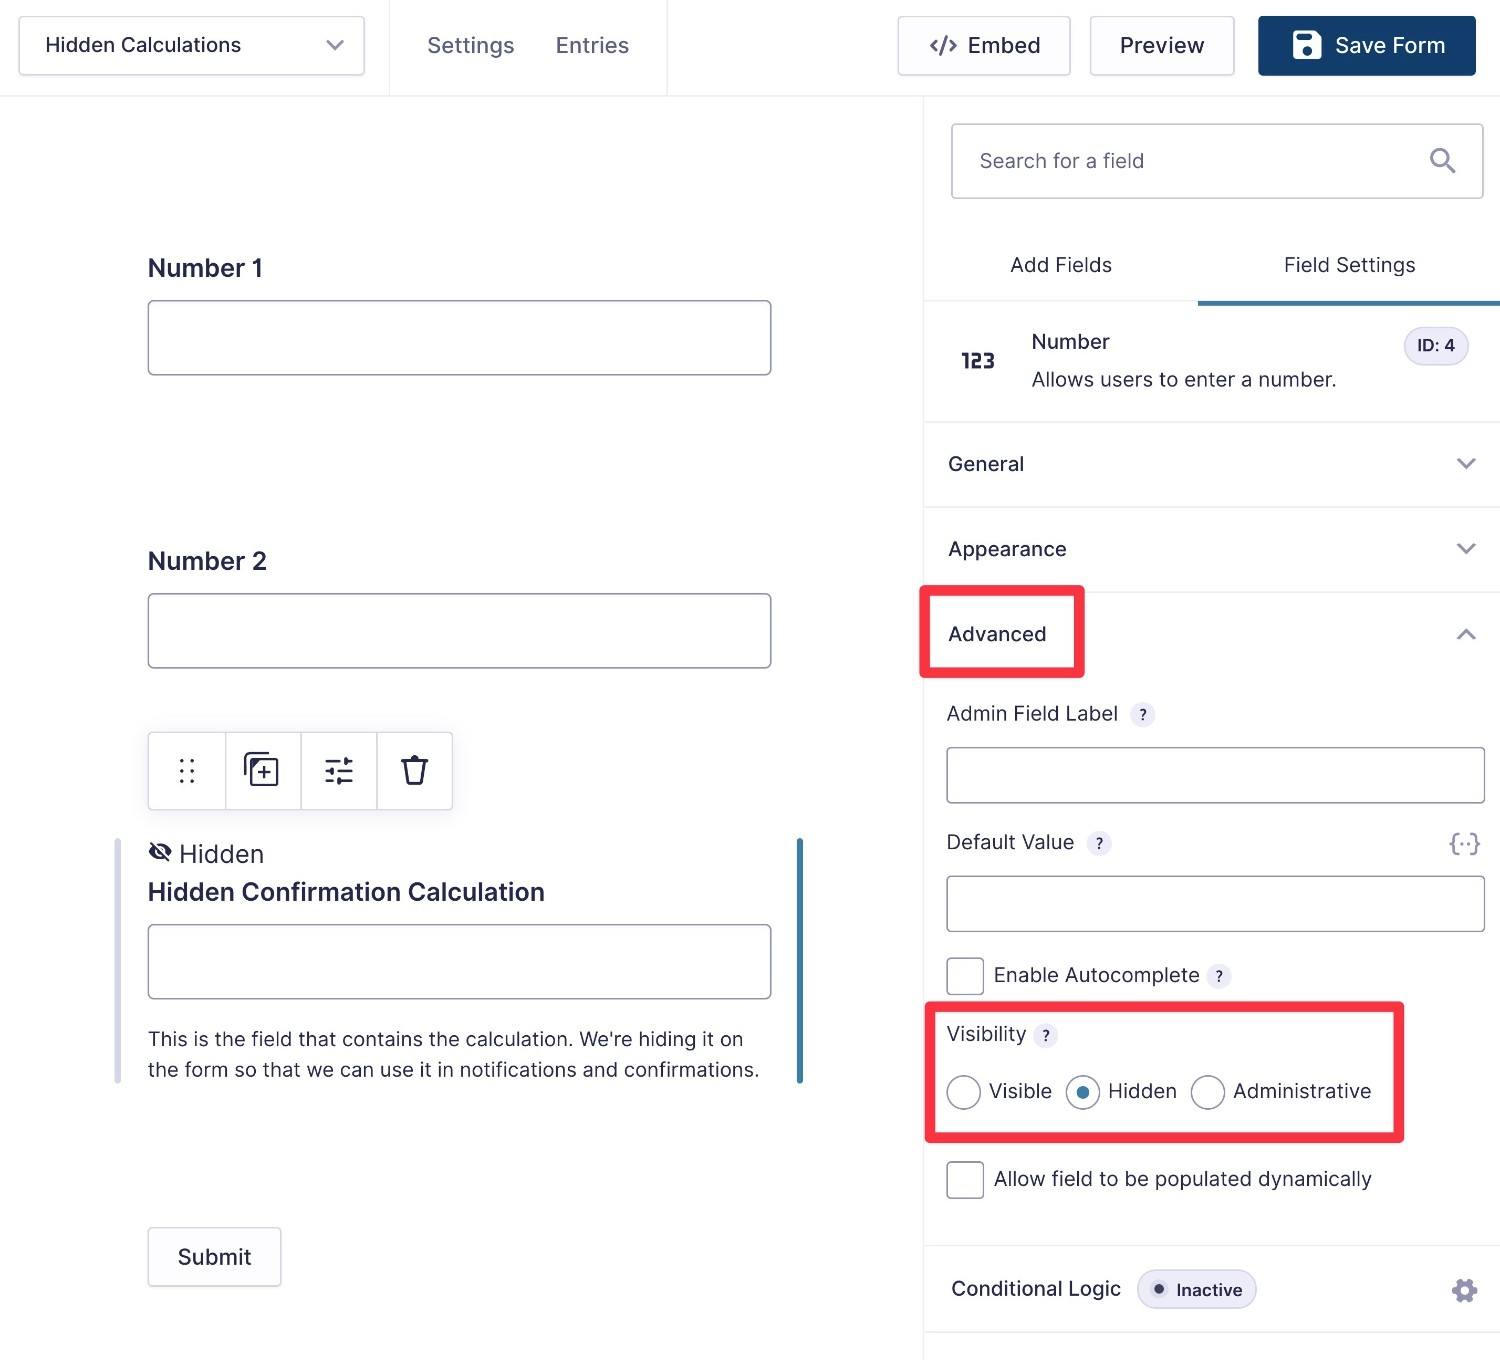Click the drag handle icon on field toolbar
The width and height of the screenshot is (1500, 1360).
[x=187, y=771]
